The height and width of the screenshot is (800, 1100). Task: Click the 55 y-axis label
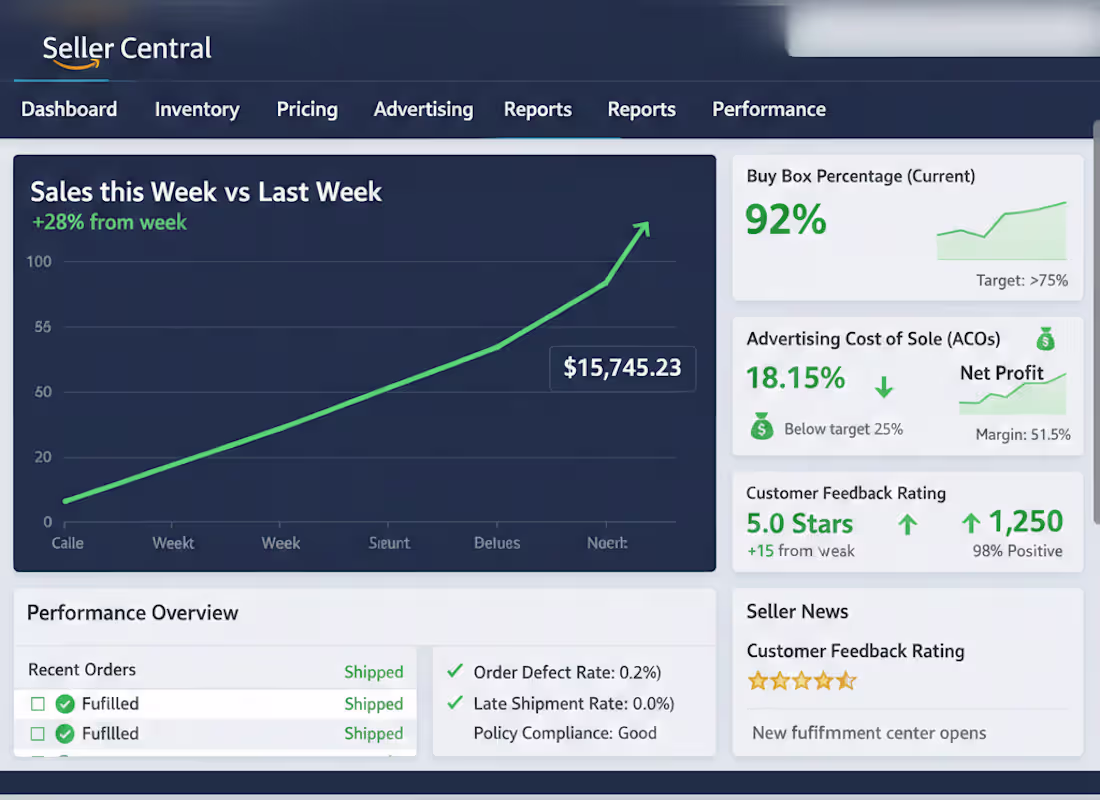pos(43,327)
